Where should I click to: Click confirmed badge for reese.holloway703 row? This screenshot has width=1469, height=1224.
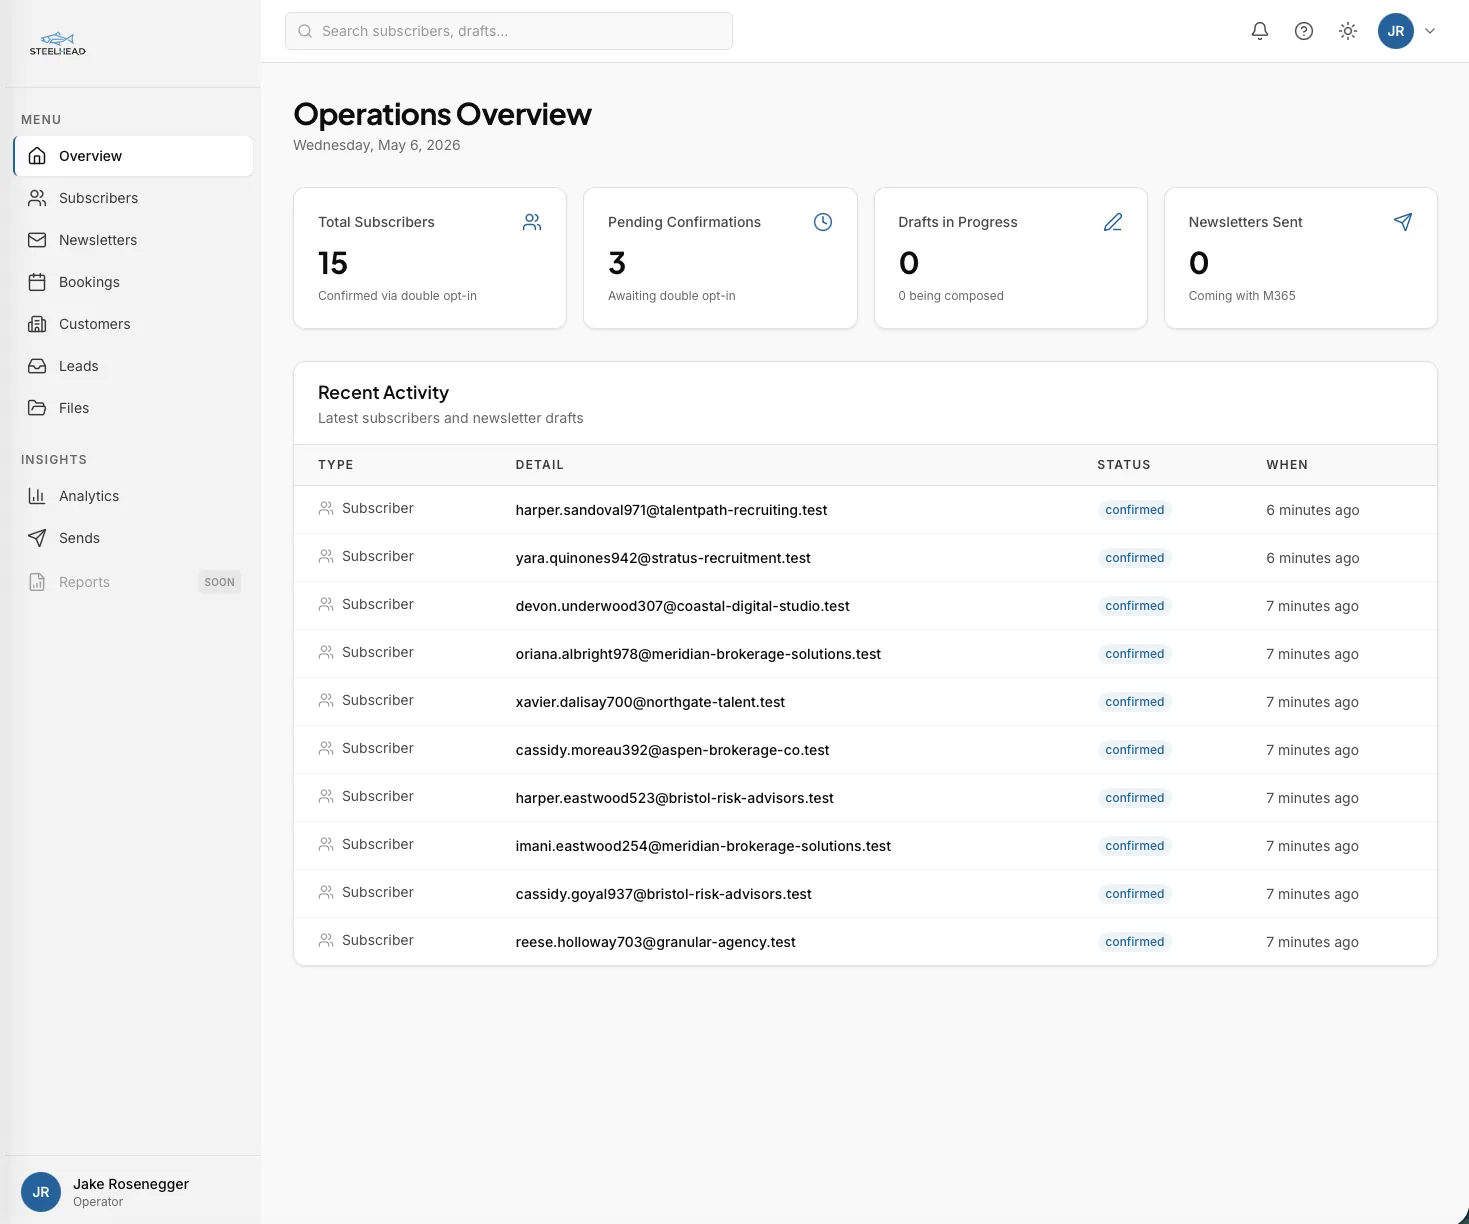pyautogui.click(x=1135, y=942)
